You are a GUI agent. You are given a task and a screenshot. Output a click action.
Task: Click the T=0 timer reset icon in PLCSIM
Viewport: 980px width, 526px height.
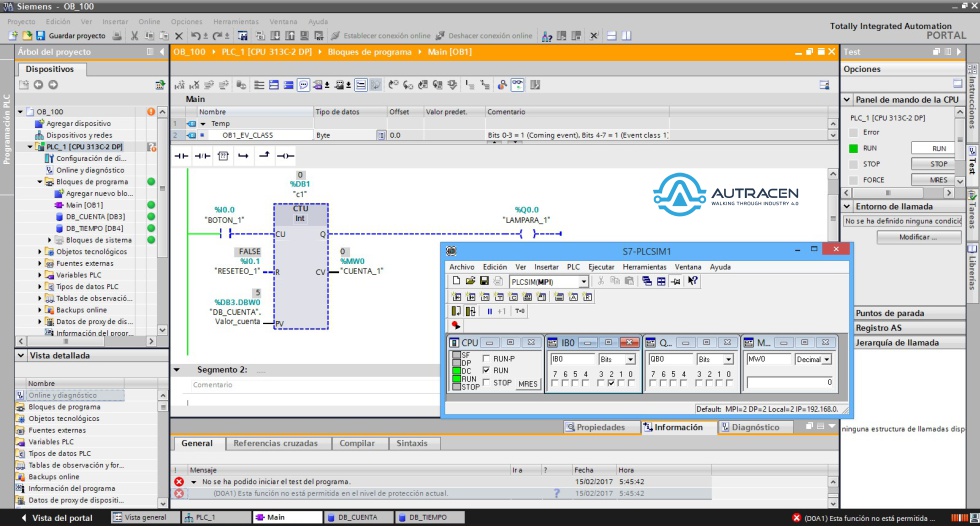(519, 311)
